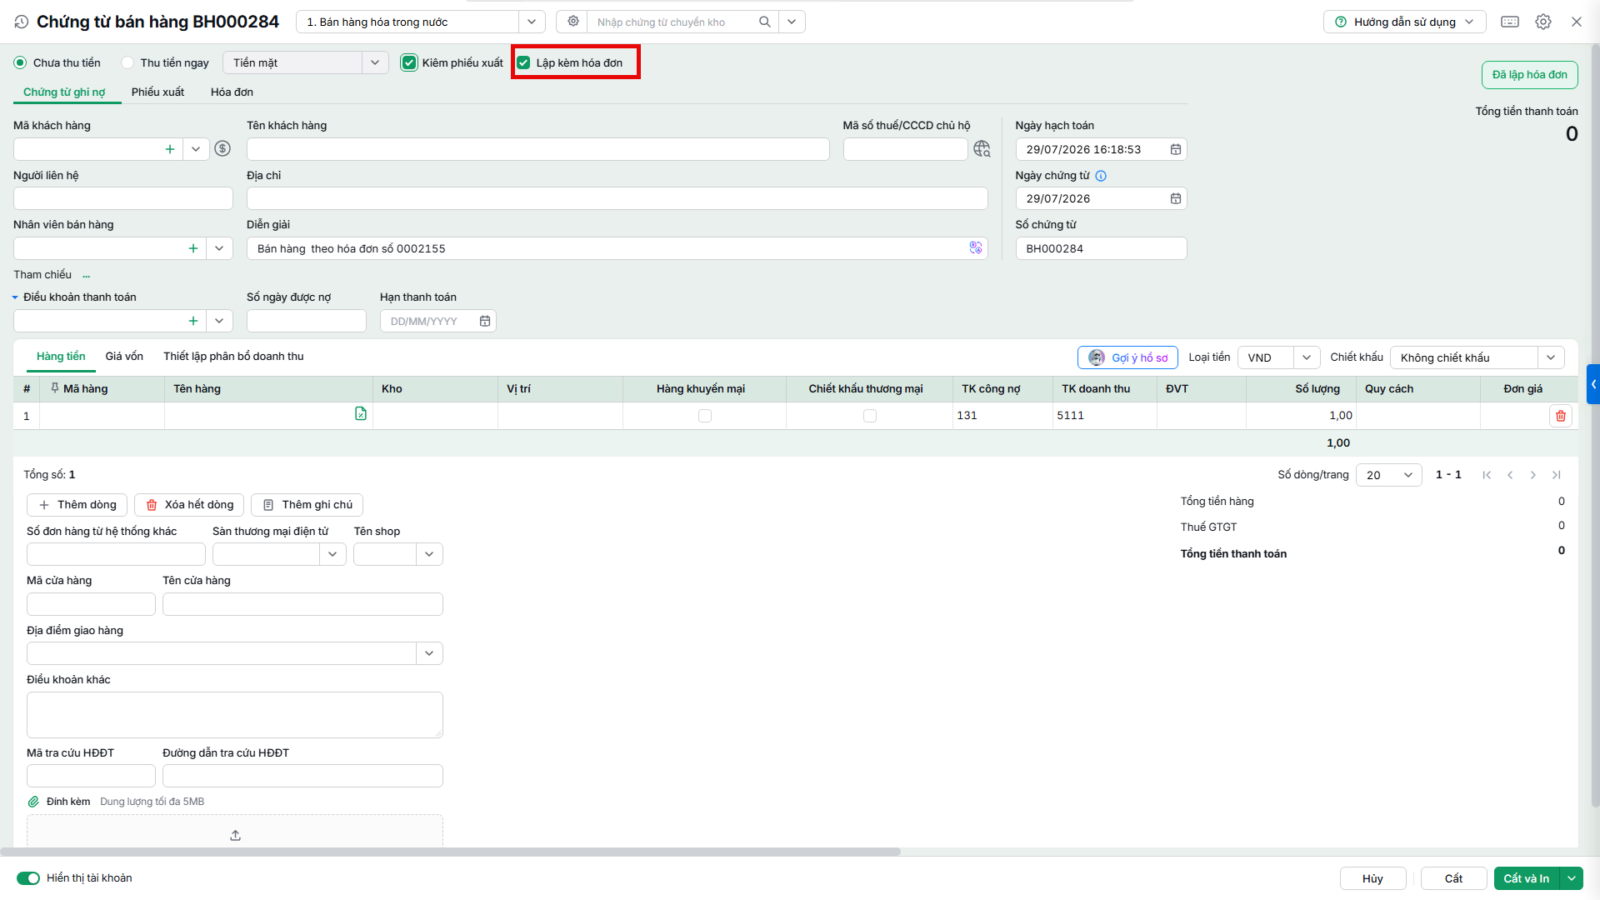This screenshot has height=900, width=1600.
Task: Click Xóa hết dòng to clear rows
Action: click(x=189, y=505)
